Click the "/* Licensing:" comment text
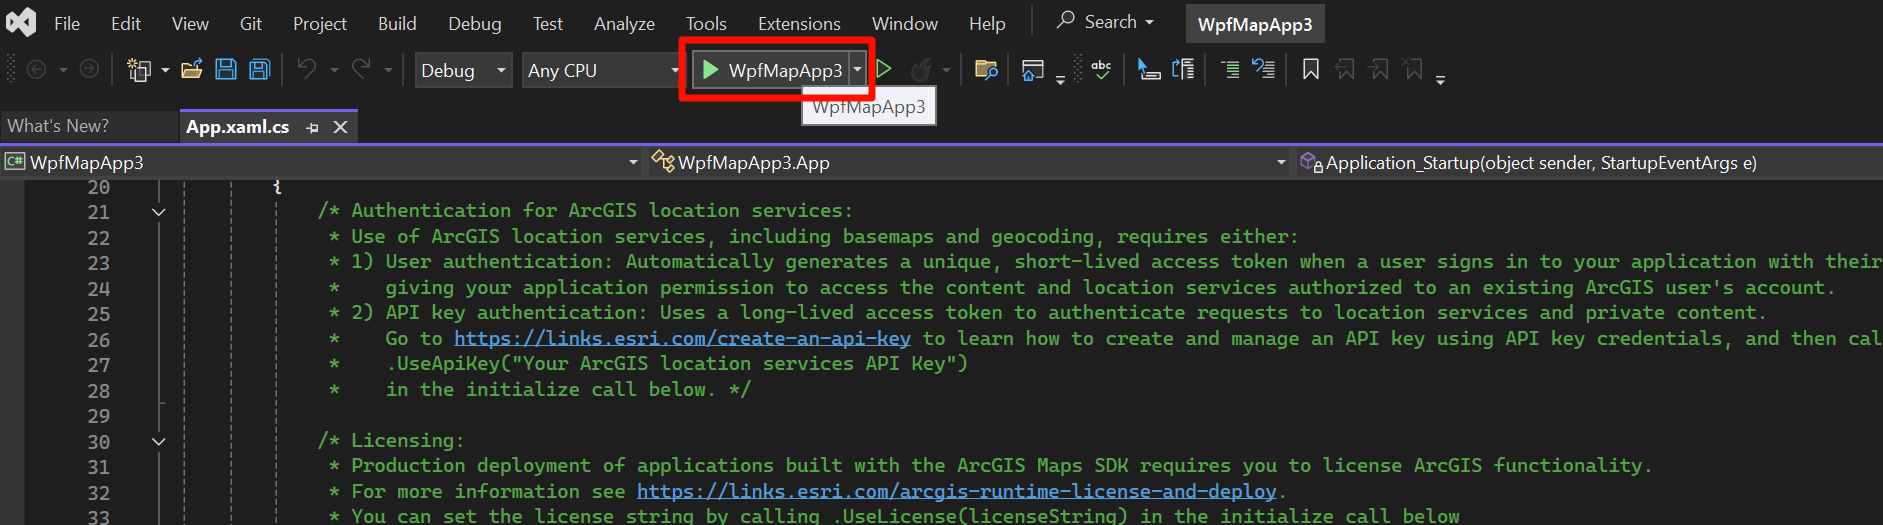The image size is (1883, 525). (x=391, y=441)
